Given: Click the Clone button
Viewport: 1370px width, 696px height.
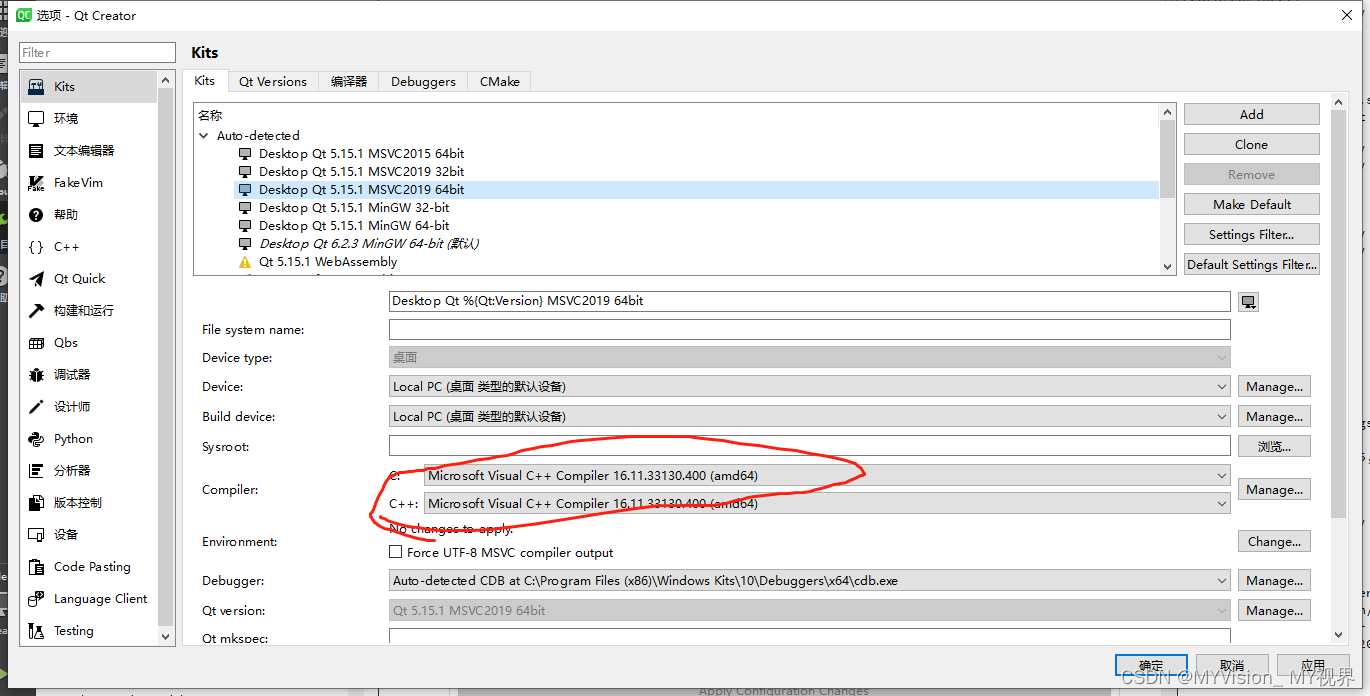Looking at the screenshot, I should 1252,144.
